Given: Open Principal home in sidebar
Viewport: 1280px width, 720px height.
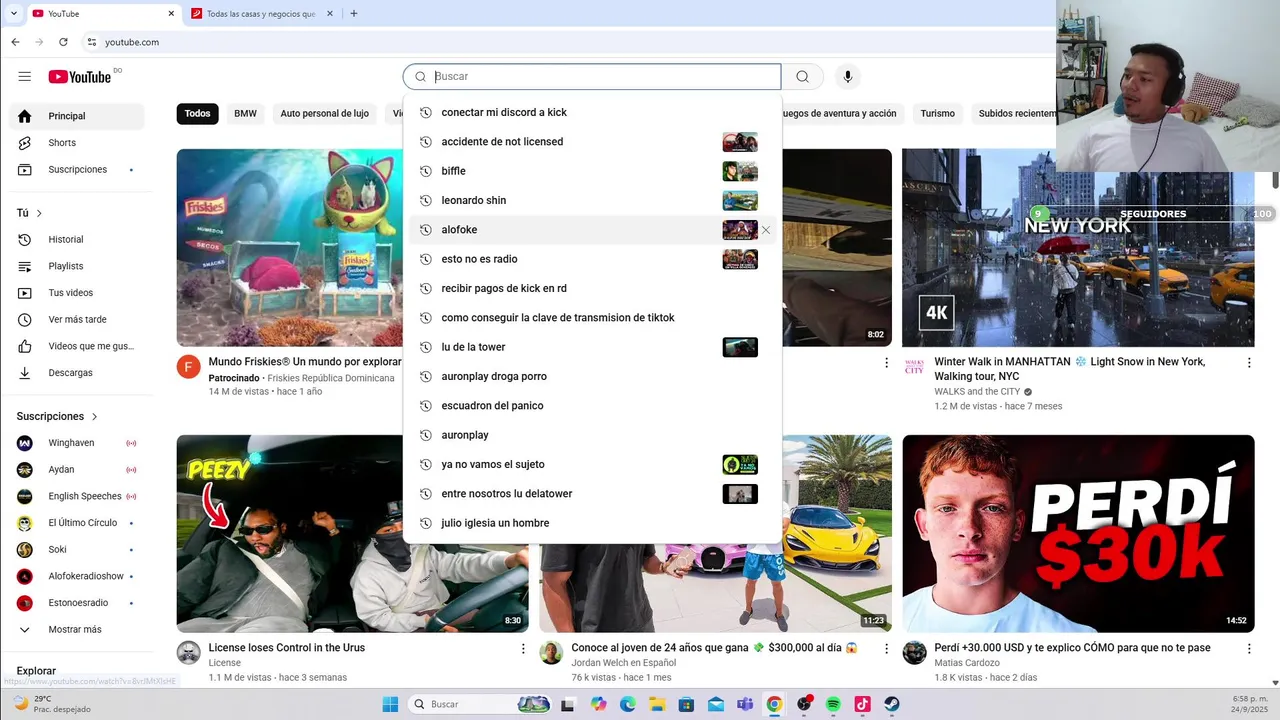Looking at the screenshot, I should click(x=76, y=116).
